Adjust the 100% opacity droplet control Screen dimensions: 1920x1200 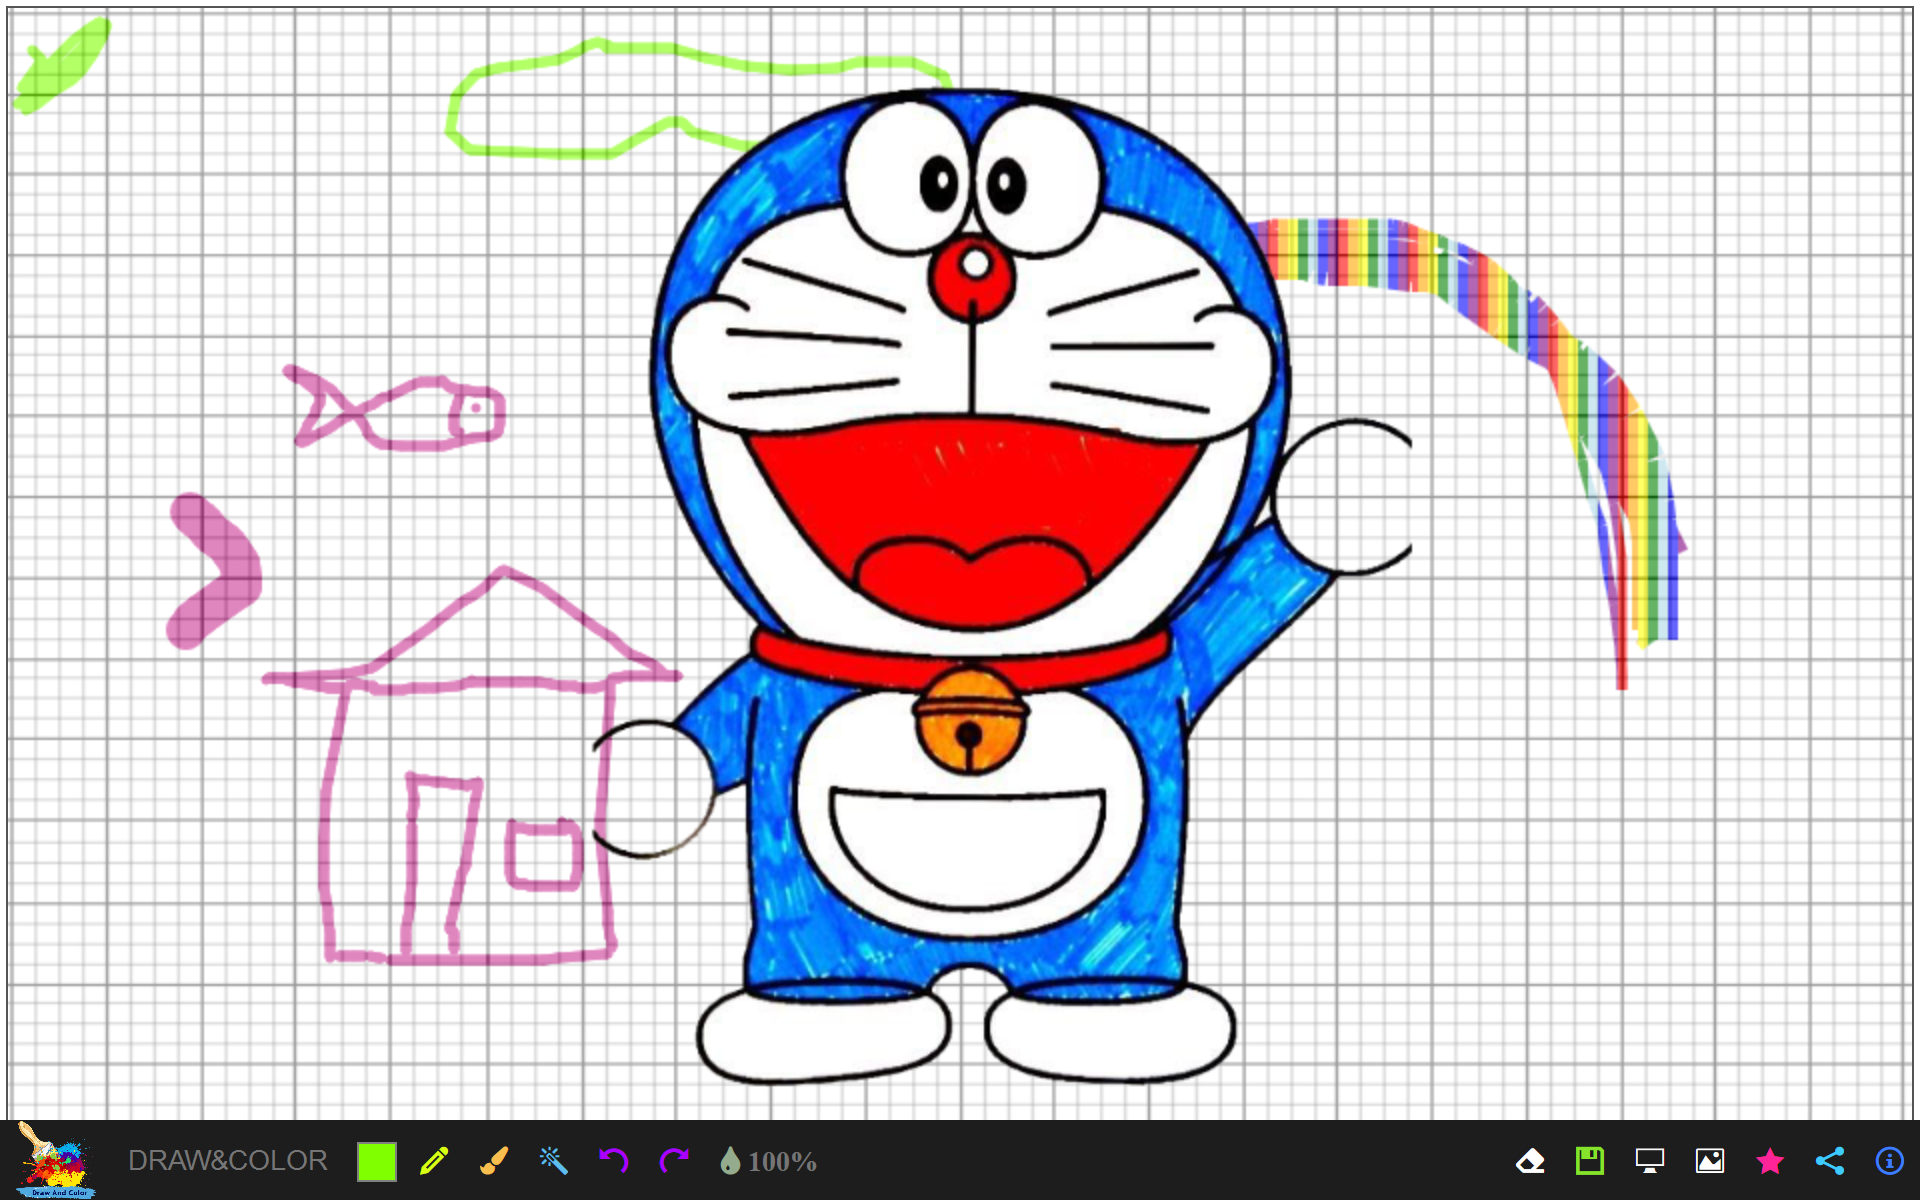pyautogui.click(x=768, y=1161)
